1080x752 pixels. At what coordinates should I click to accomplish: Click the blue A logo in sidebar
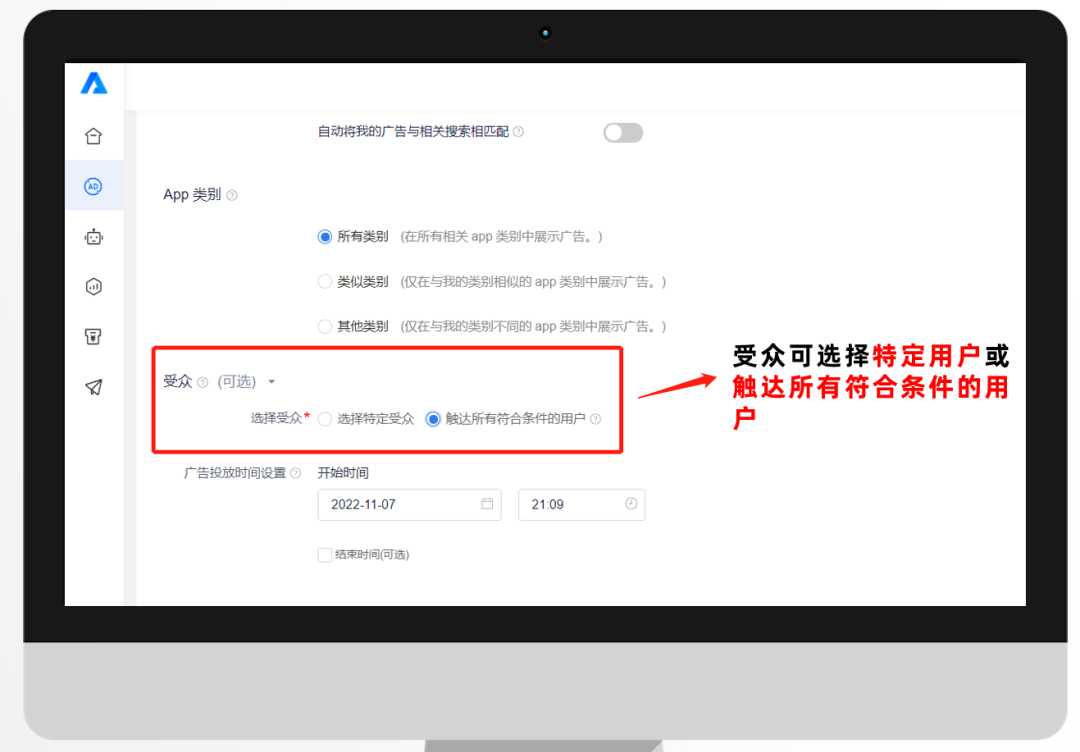pyautogui.click(x=94, y=83)
